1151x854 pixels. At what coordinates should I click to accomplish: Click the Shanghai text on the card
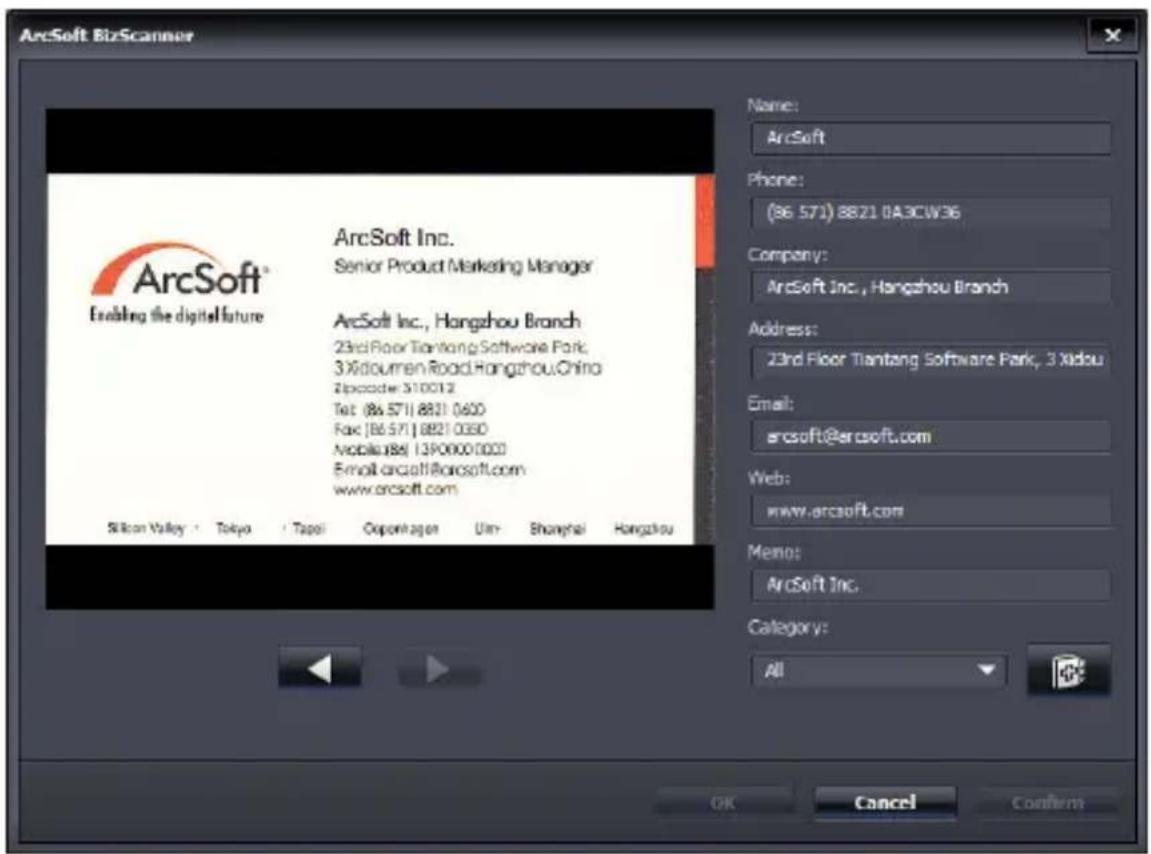pos(558,529)
